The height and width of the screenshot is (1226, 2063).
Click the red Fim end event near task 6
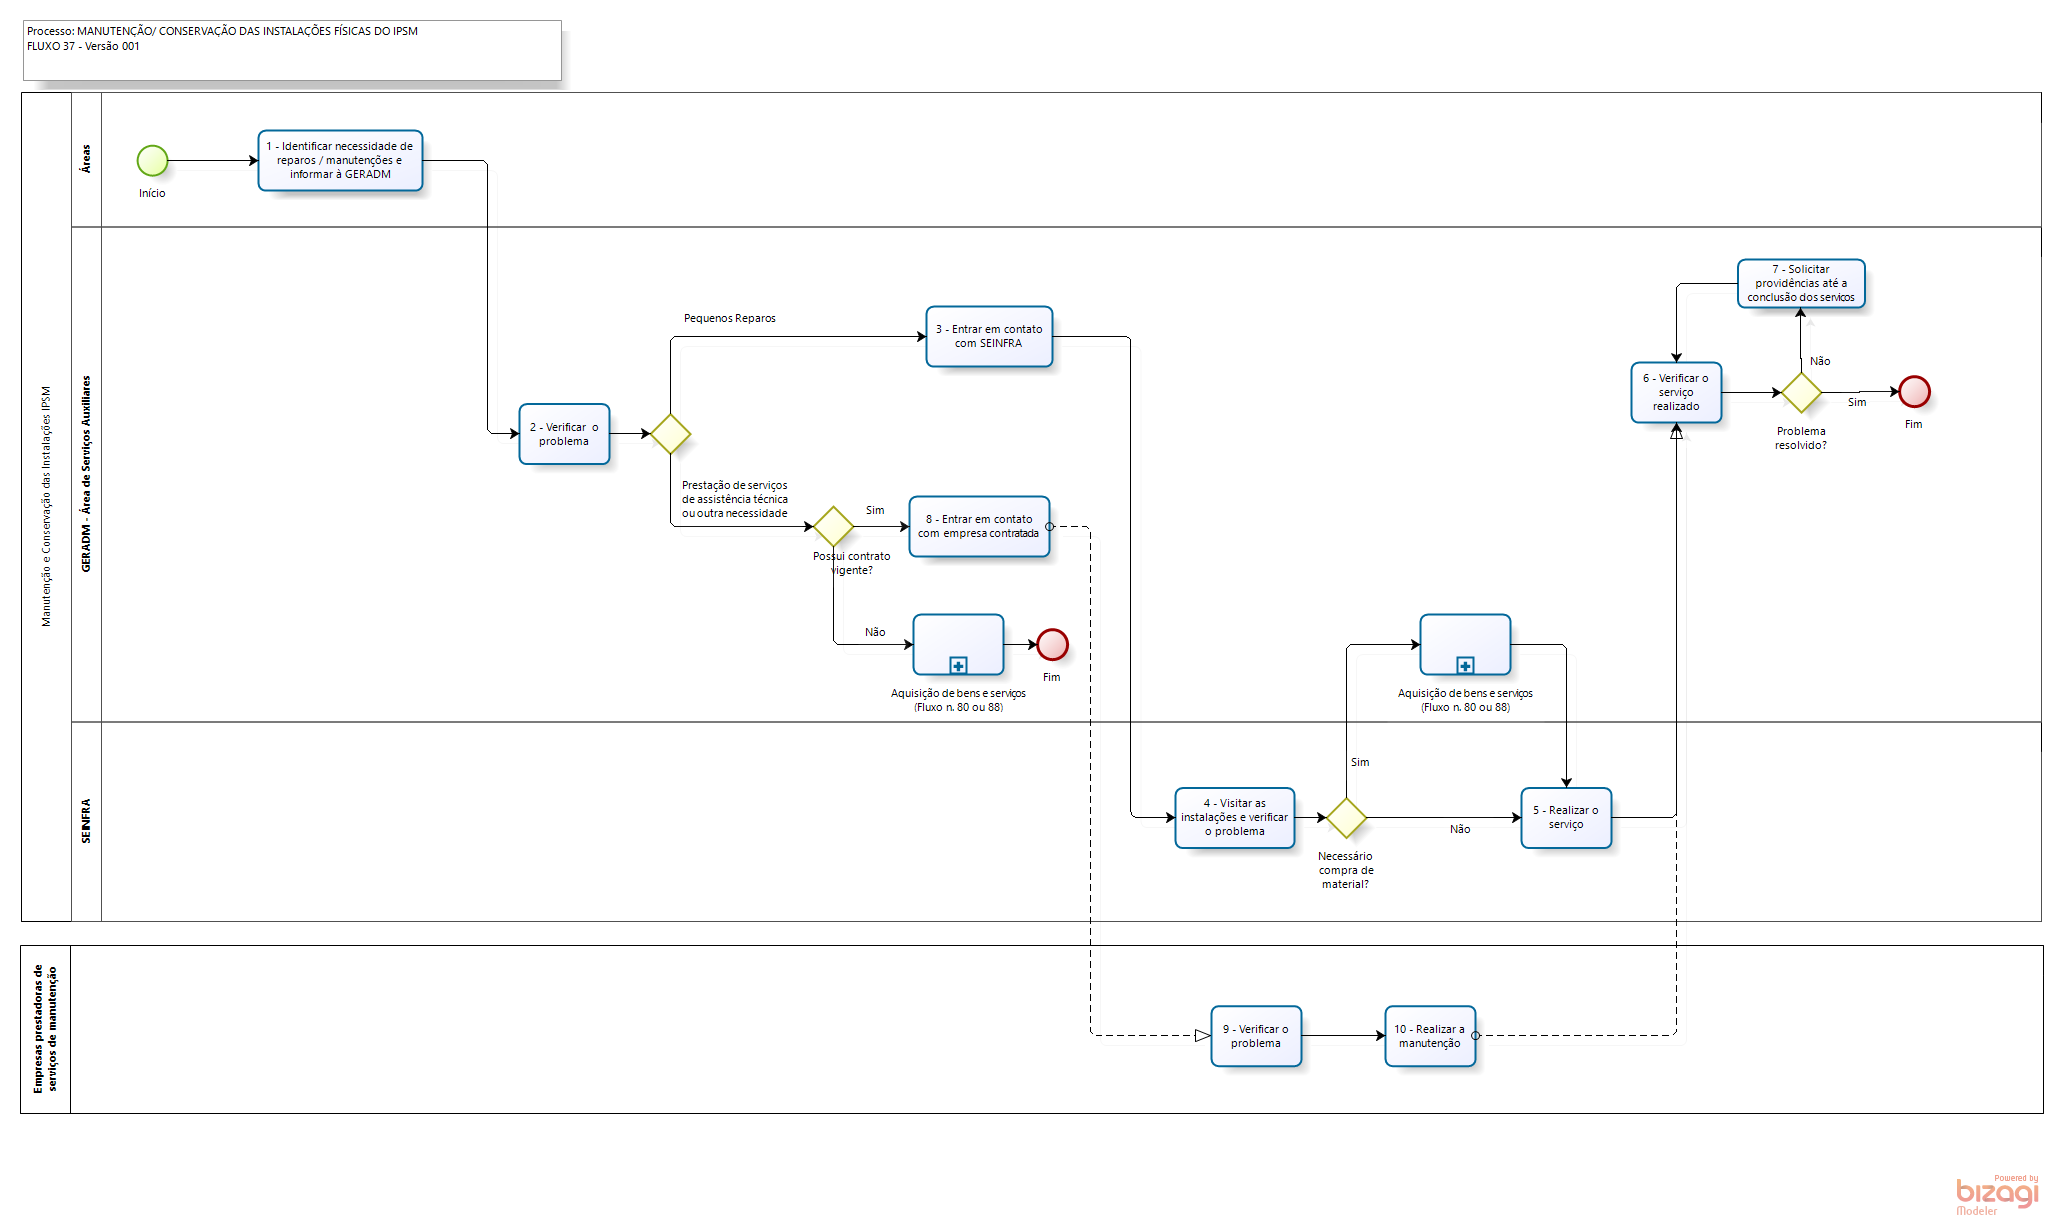(1914, 392)
